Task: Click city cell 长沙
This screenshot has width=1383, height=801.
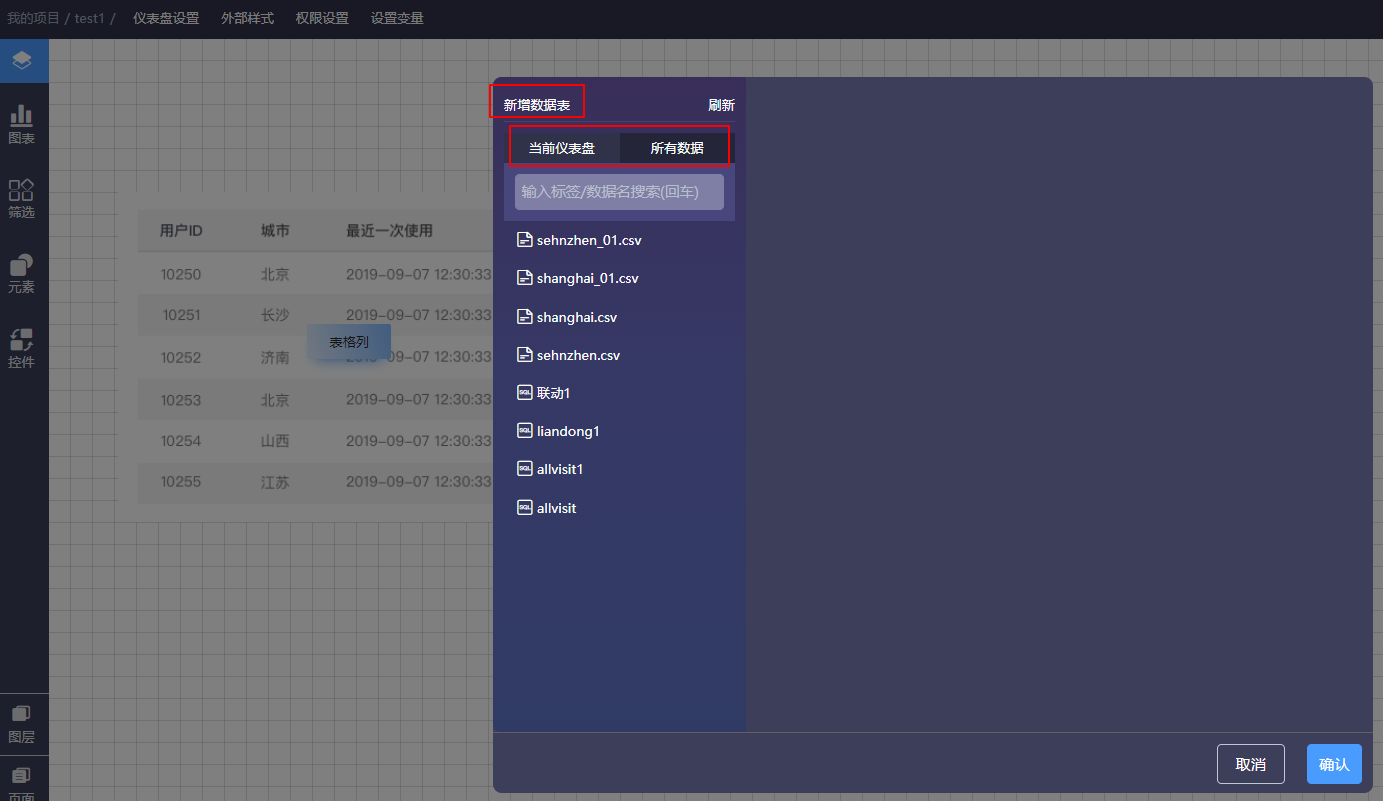Action: 275,315
